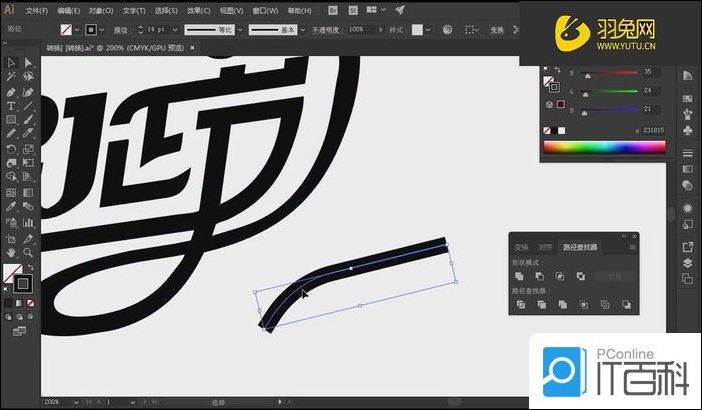Image resolution: width=702 pixels, height=410 pixels.
Task: Open the 文件(F) menu
Action: click(36, 10)
